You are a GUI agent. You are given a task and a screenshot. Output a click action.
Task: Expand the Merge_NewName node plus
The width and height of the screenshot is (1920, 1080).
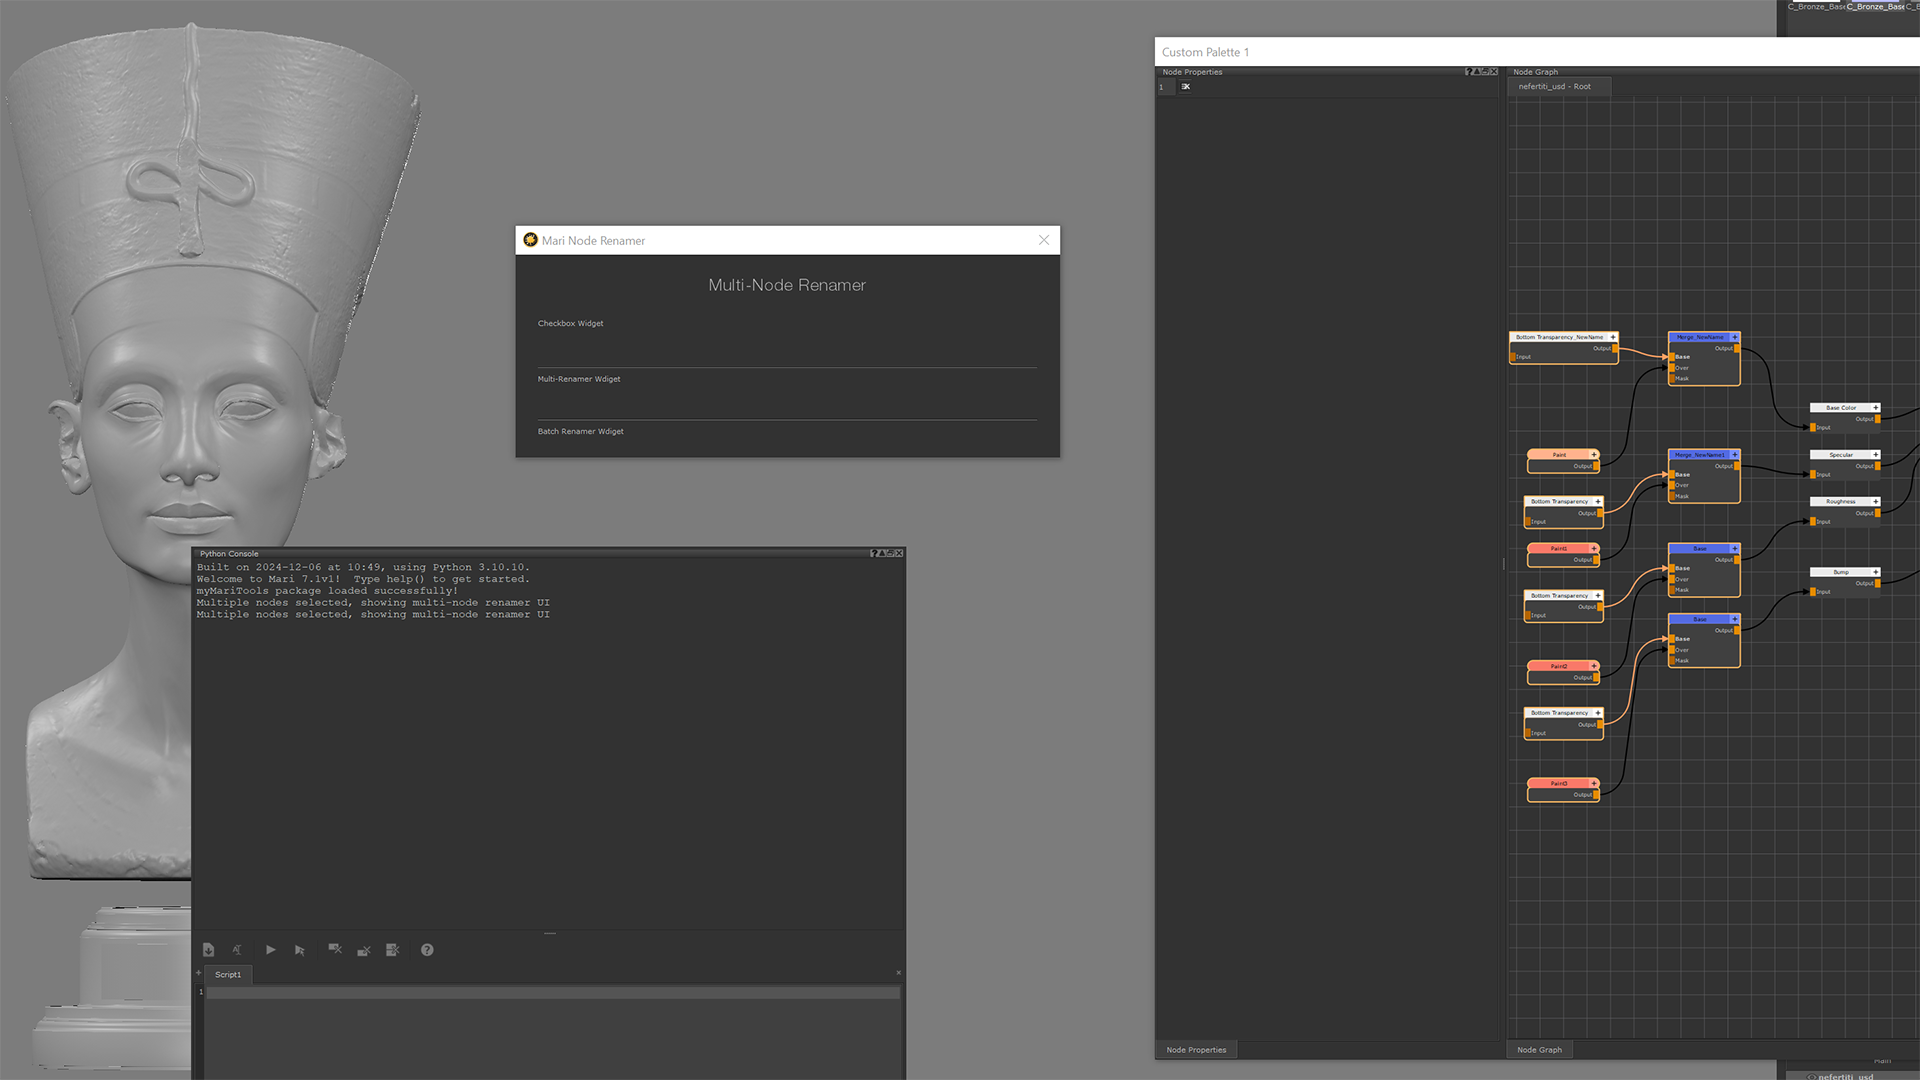click(x=1735, y=337)
